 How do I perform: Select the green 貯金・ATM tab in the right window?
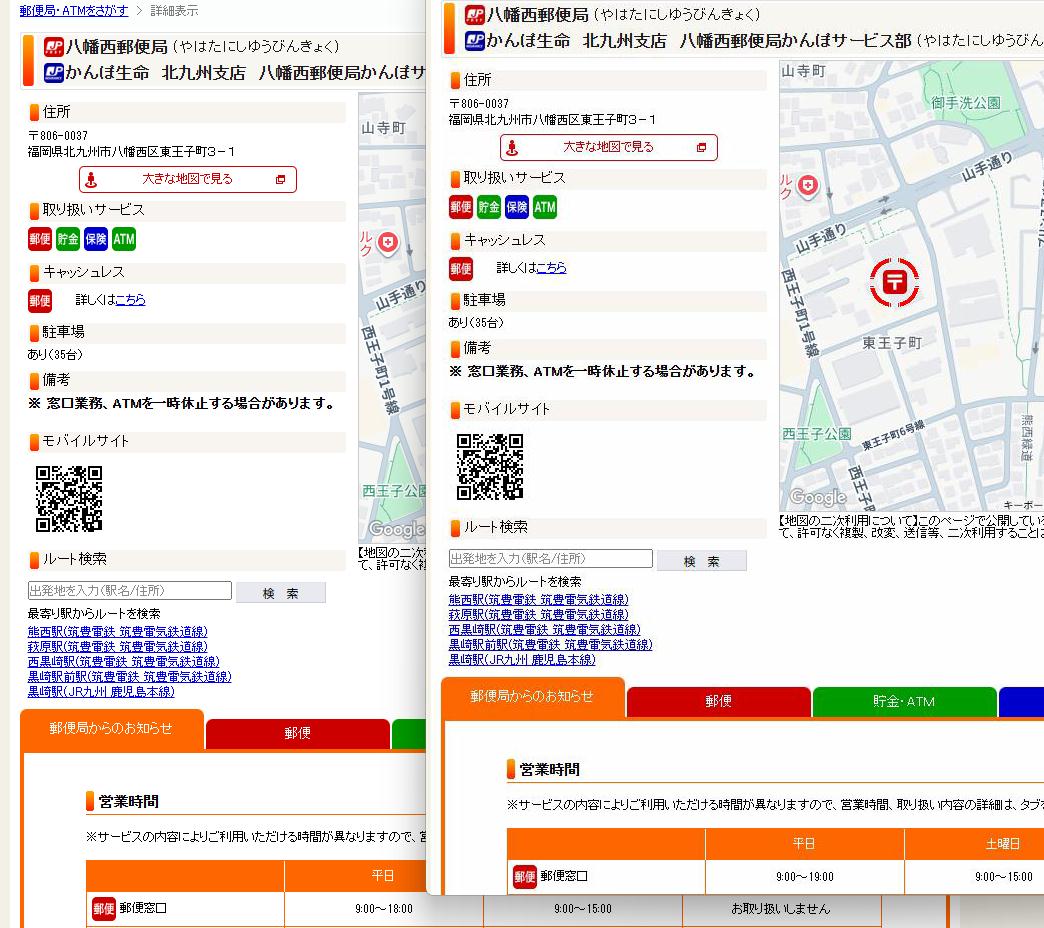pos(904,701)
